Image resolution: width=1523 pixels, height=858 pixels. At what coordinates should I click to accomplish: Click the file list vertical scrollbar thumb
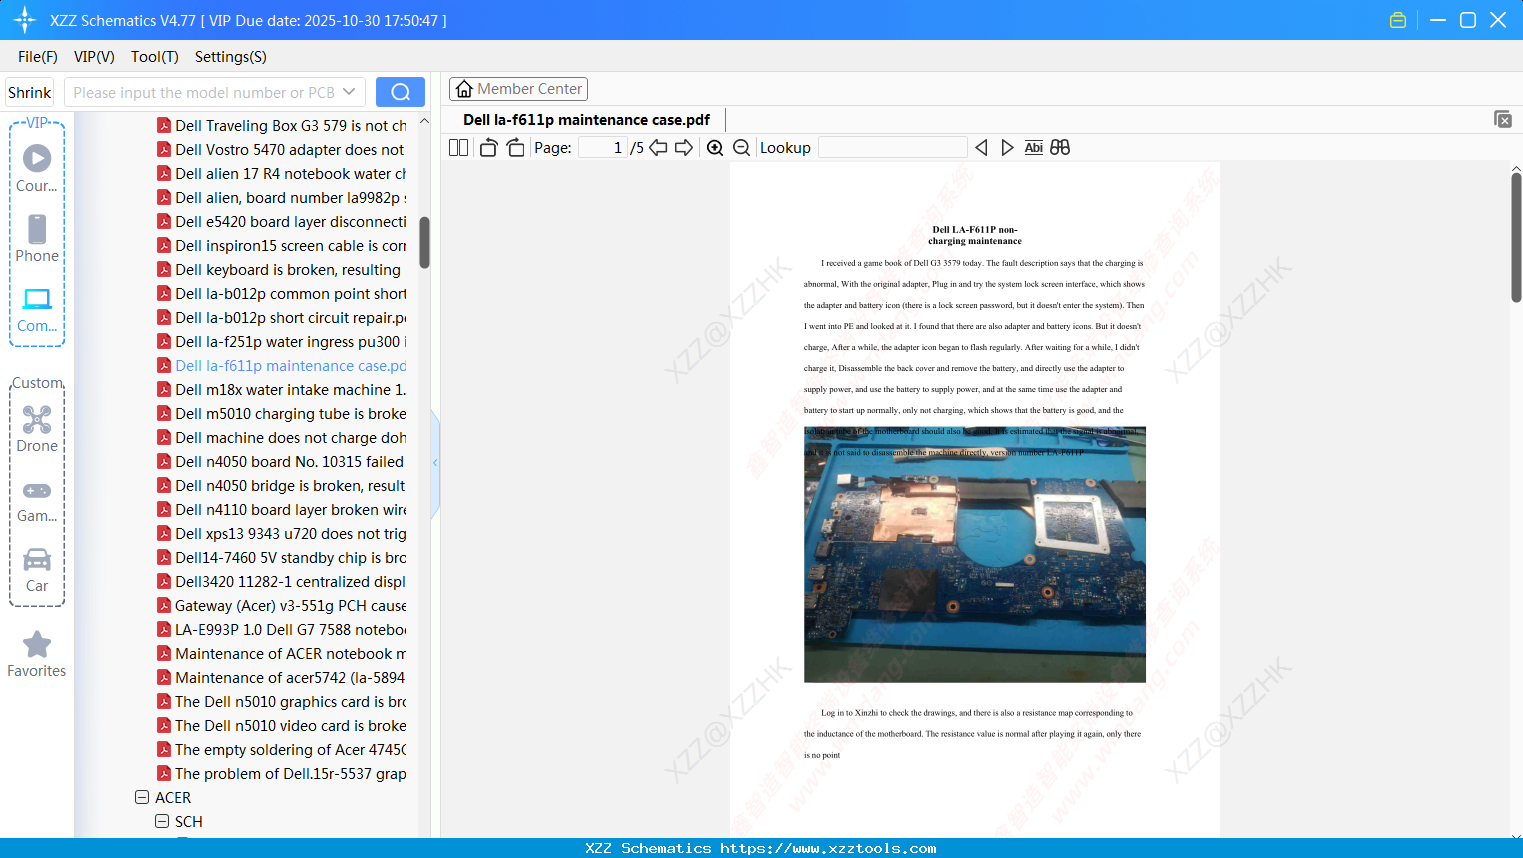[x=424, y=243]
